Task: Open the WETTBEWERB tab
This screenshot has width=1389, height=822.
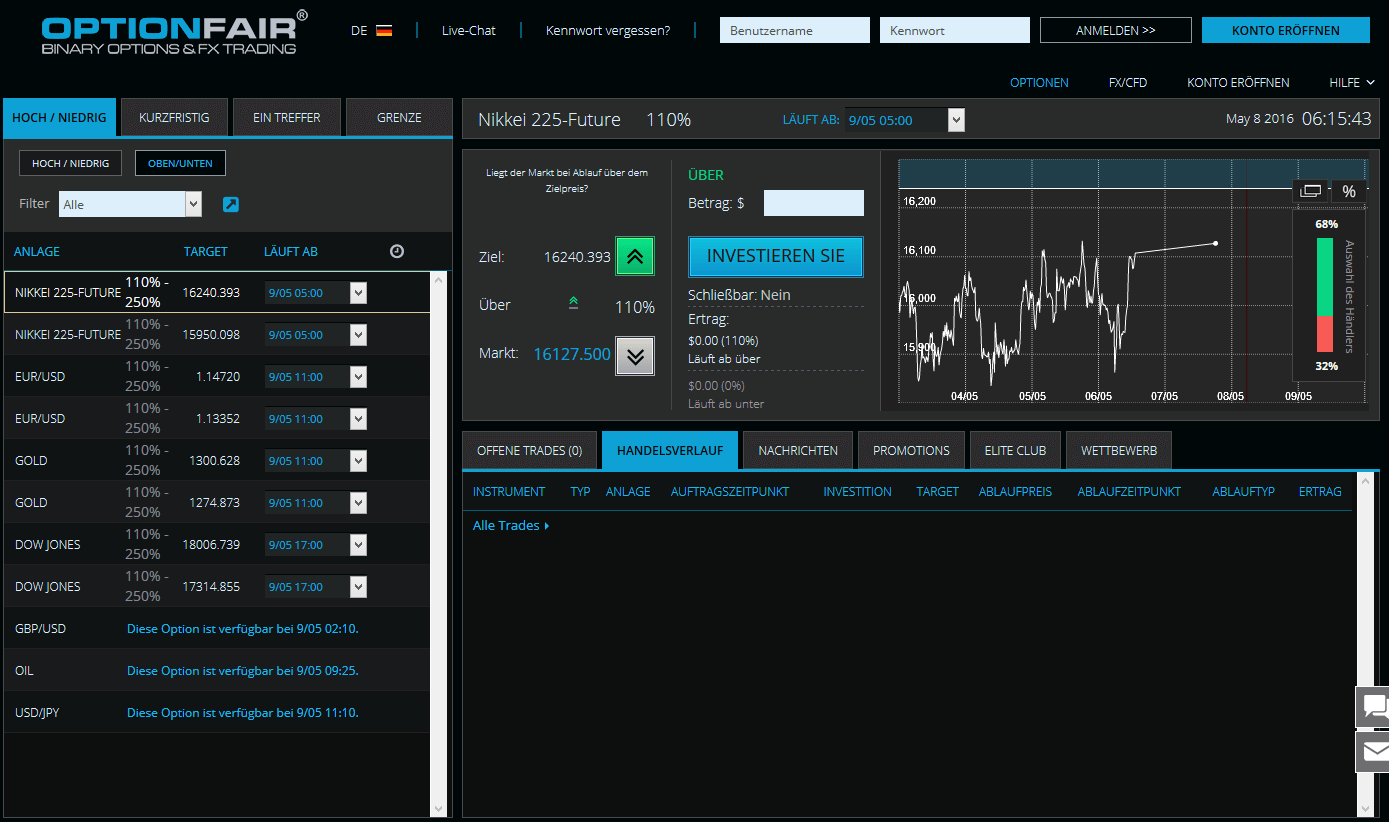Action: tap(1119, 451)
